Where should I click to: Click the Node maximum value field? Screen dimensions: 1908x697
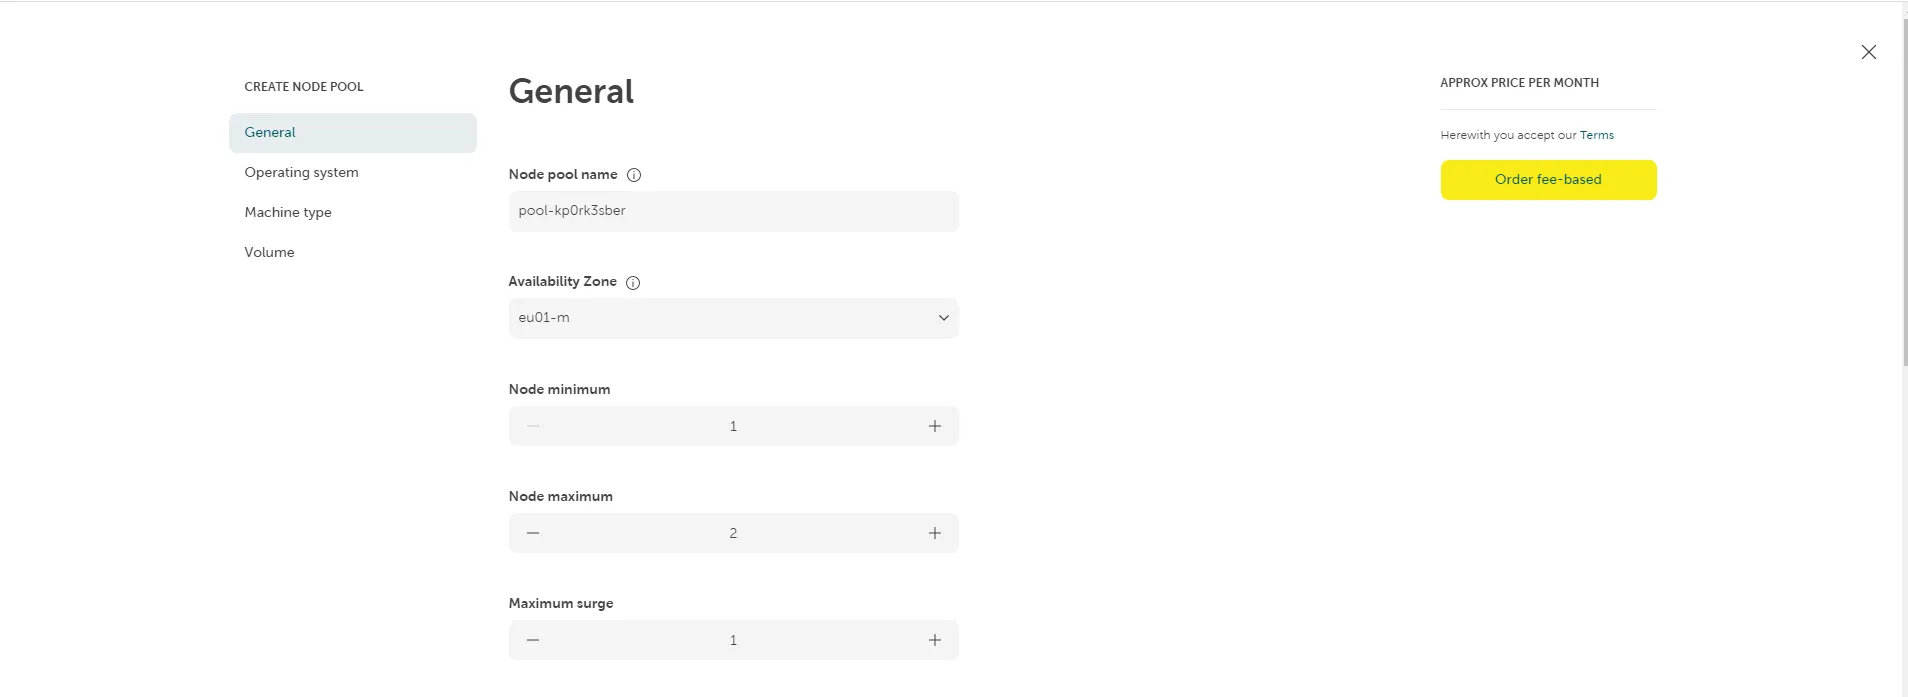(x=733, y=532)
